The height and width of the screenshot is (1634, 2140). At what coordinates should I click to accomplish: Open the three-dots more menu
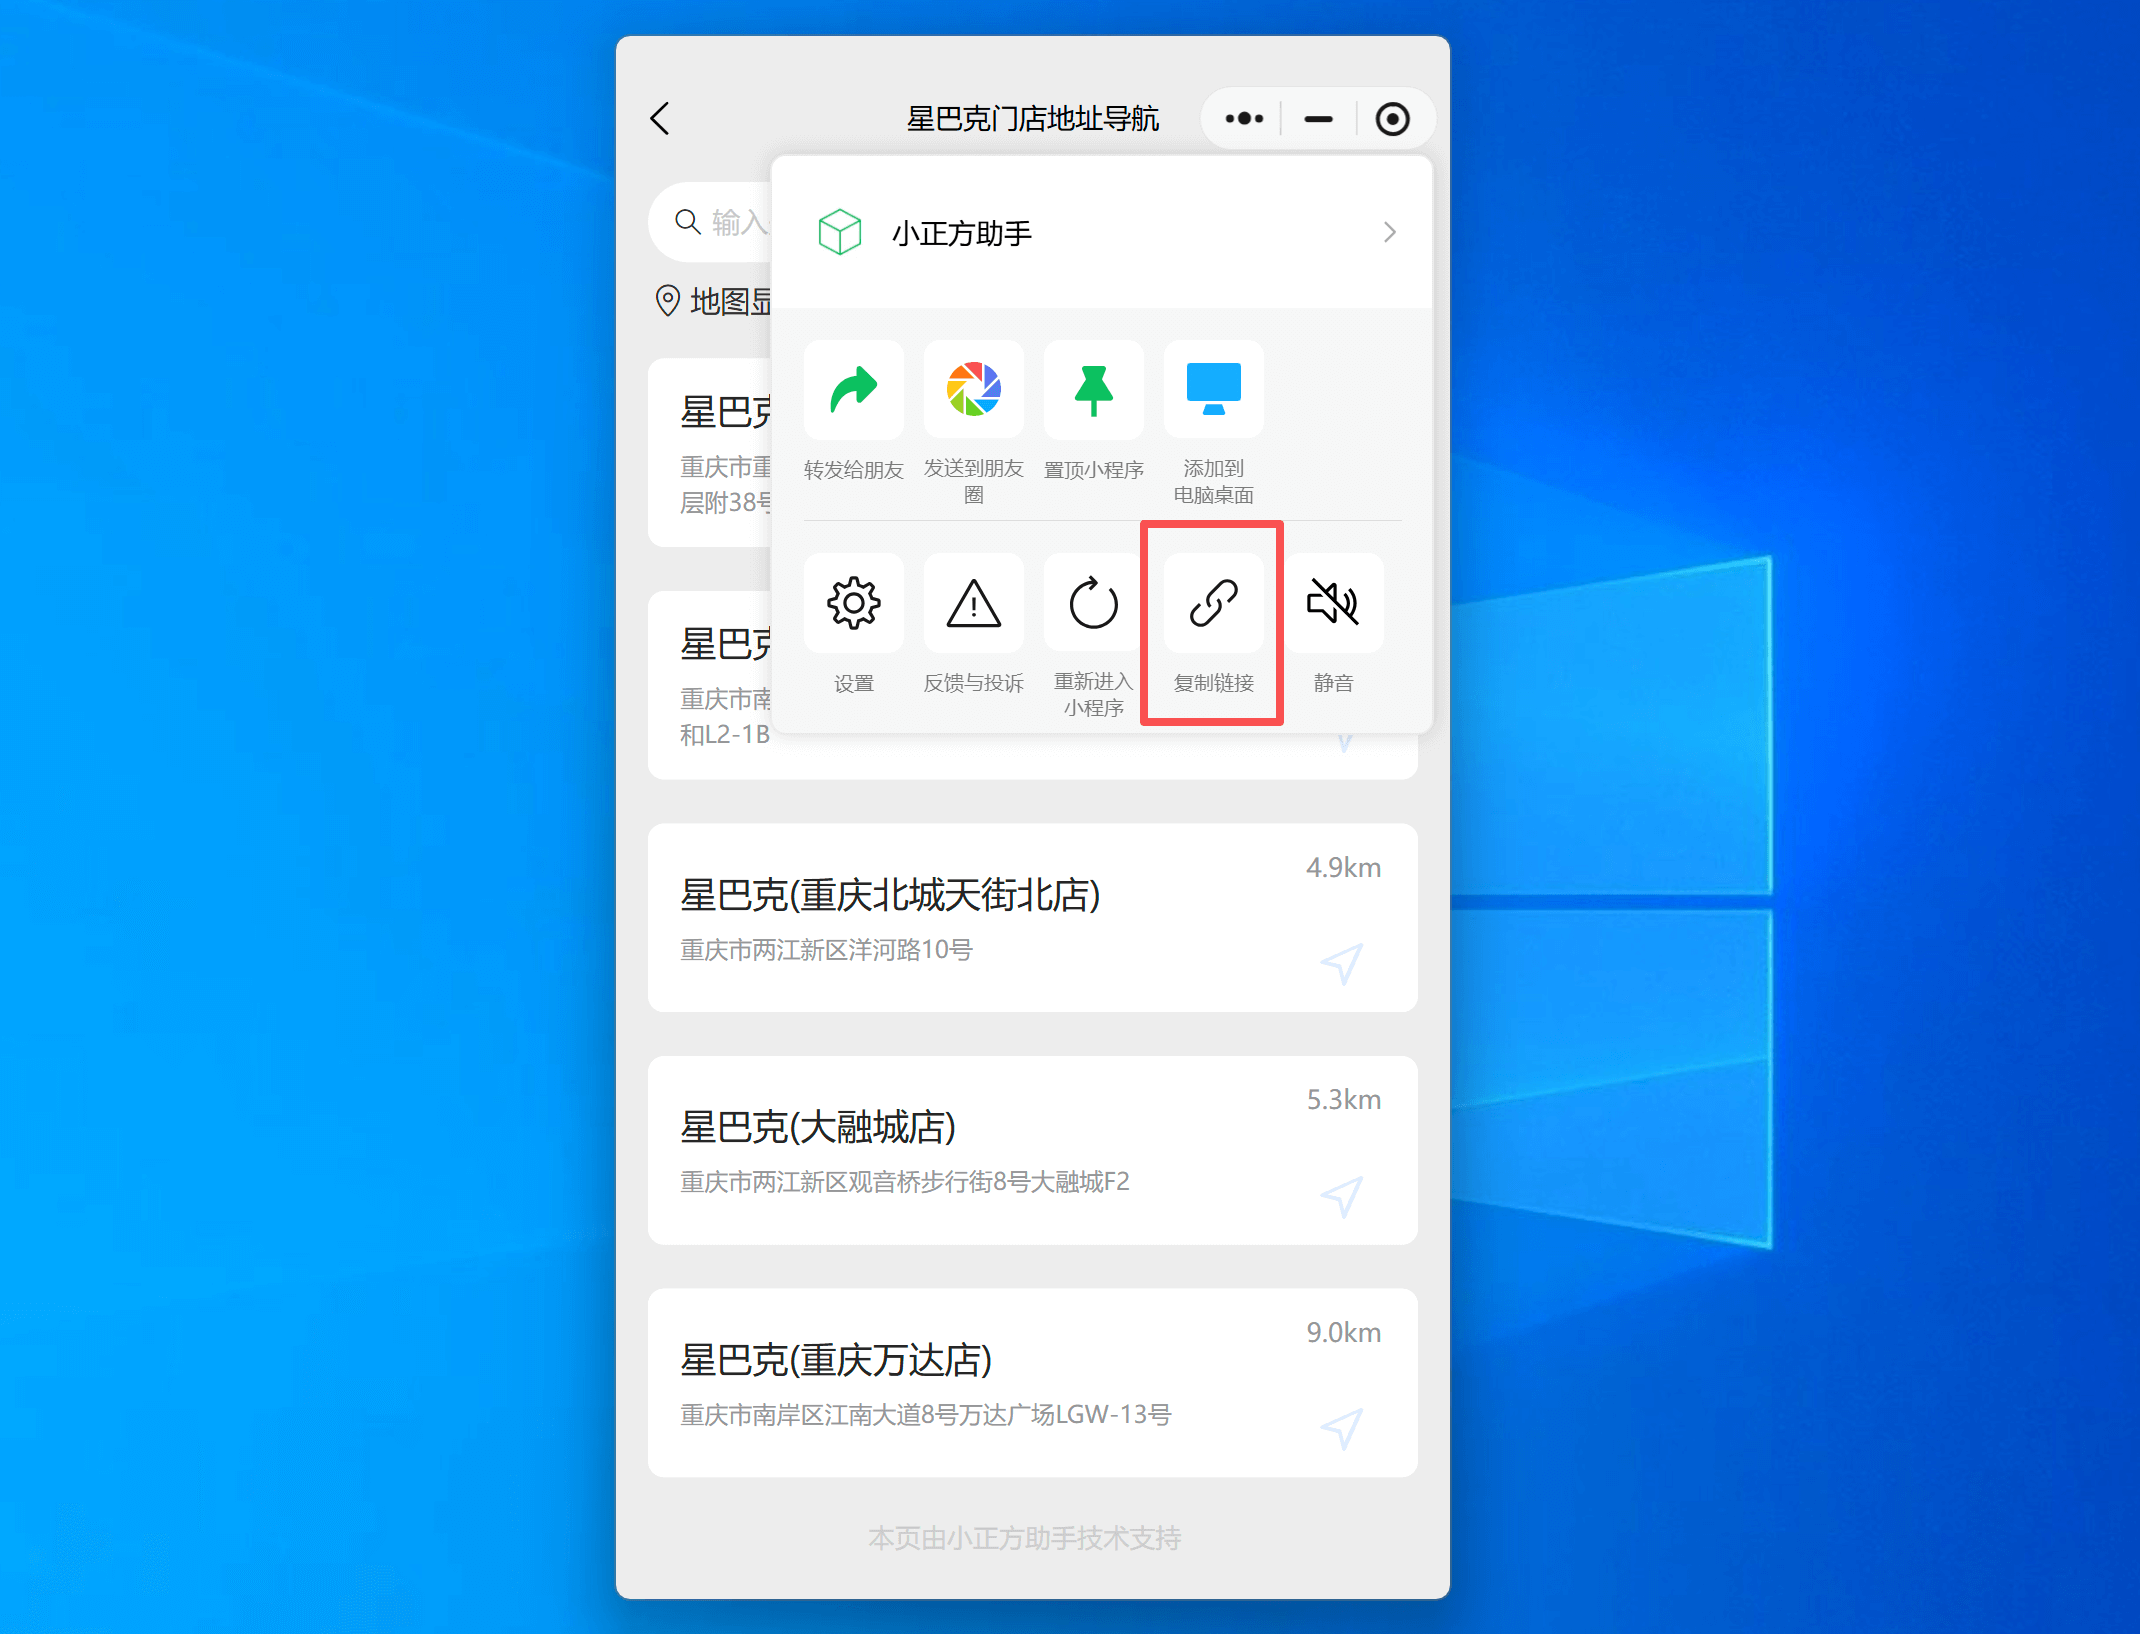click(1244, 119)
